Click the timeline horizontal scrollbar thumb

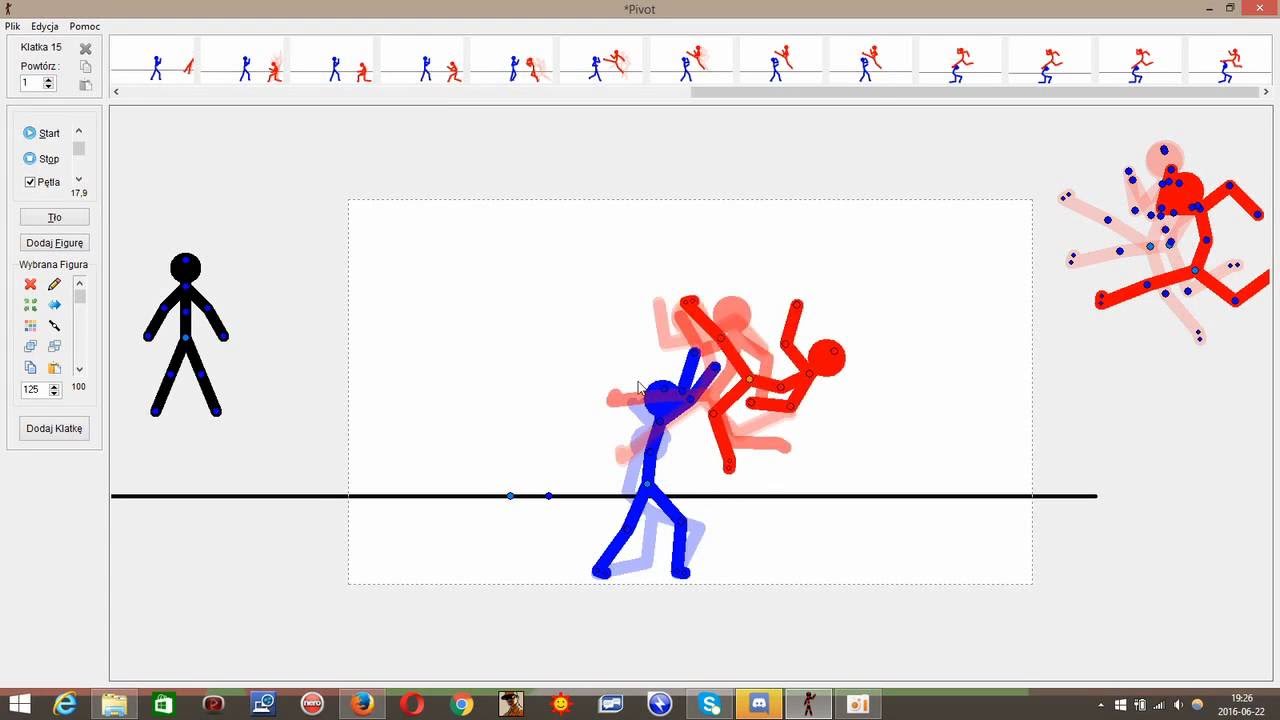point(974,92)
